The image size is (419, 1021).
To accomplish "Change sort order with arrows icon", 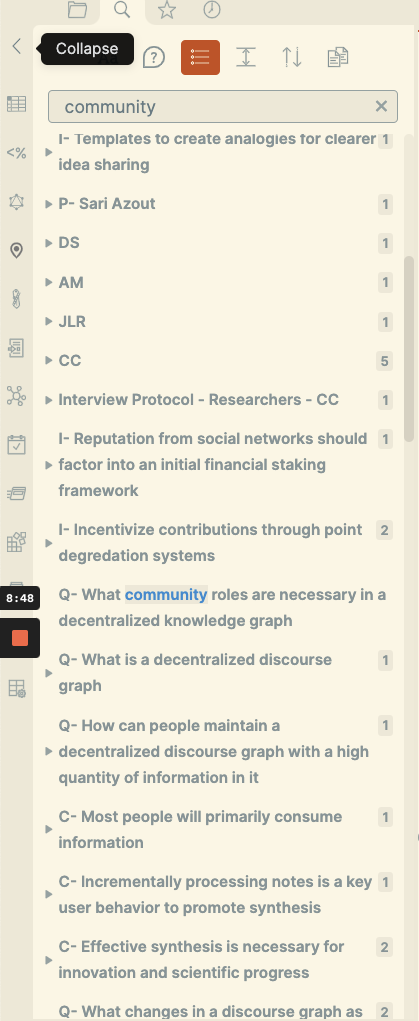I will pos(292,57).
